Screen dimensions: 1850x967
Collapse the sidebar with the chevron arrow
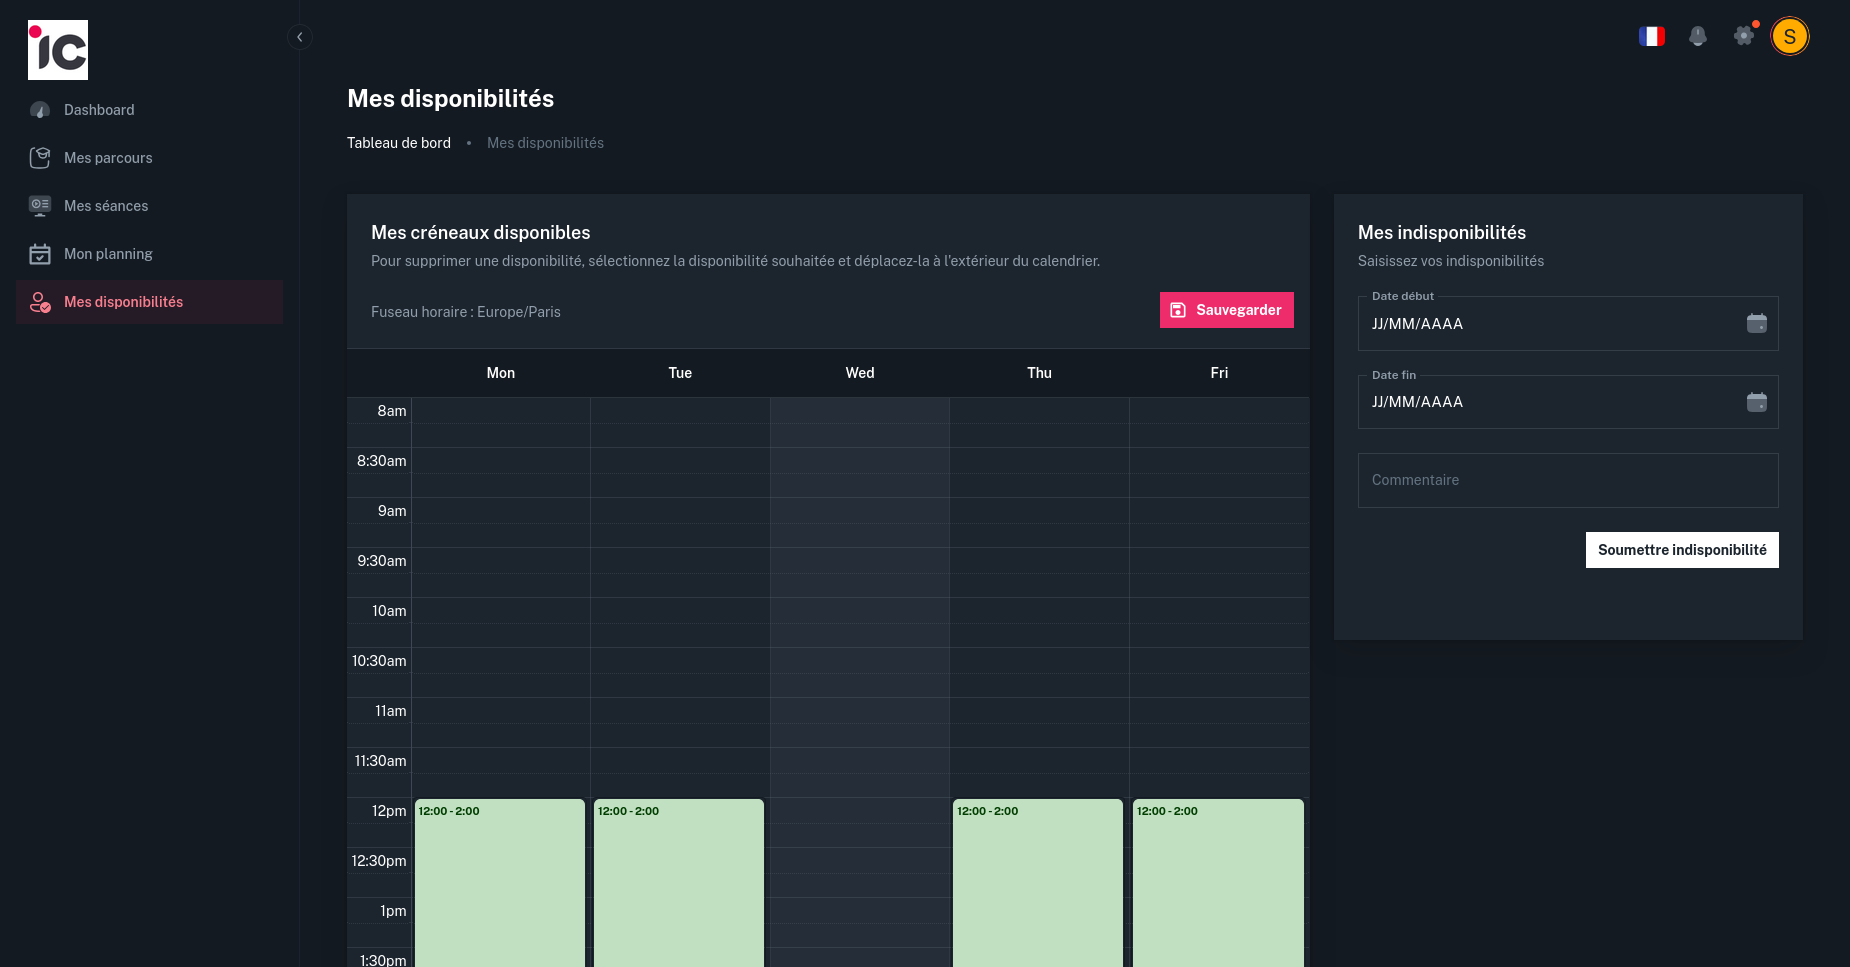click(x=299, y=36)
